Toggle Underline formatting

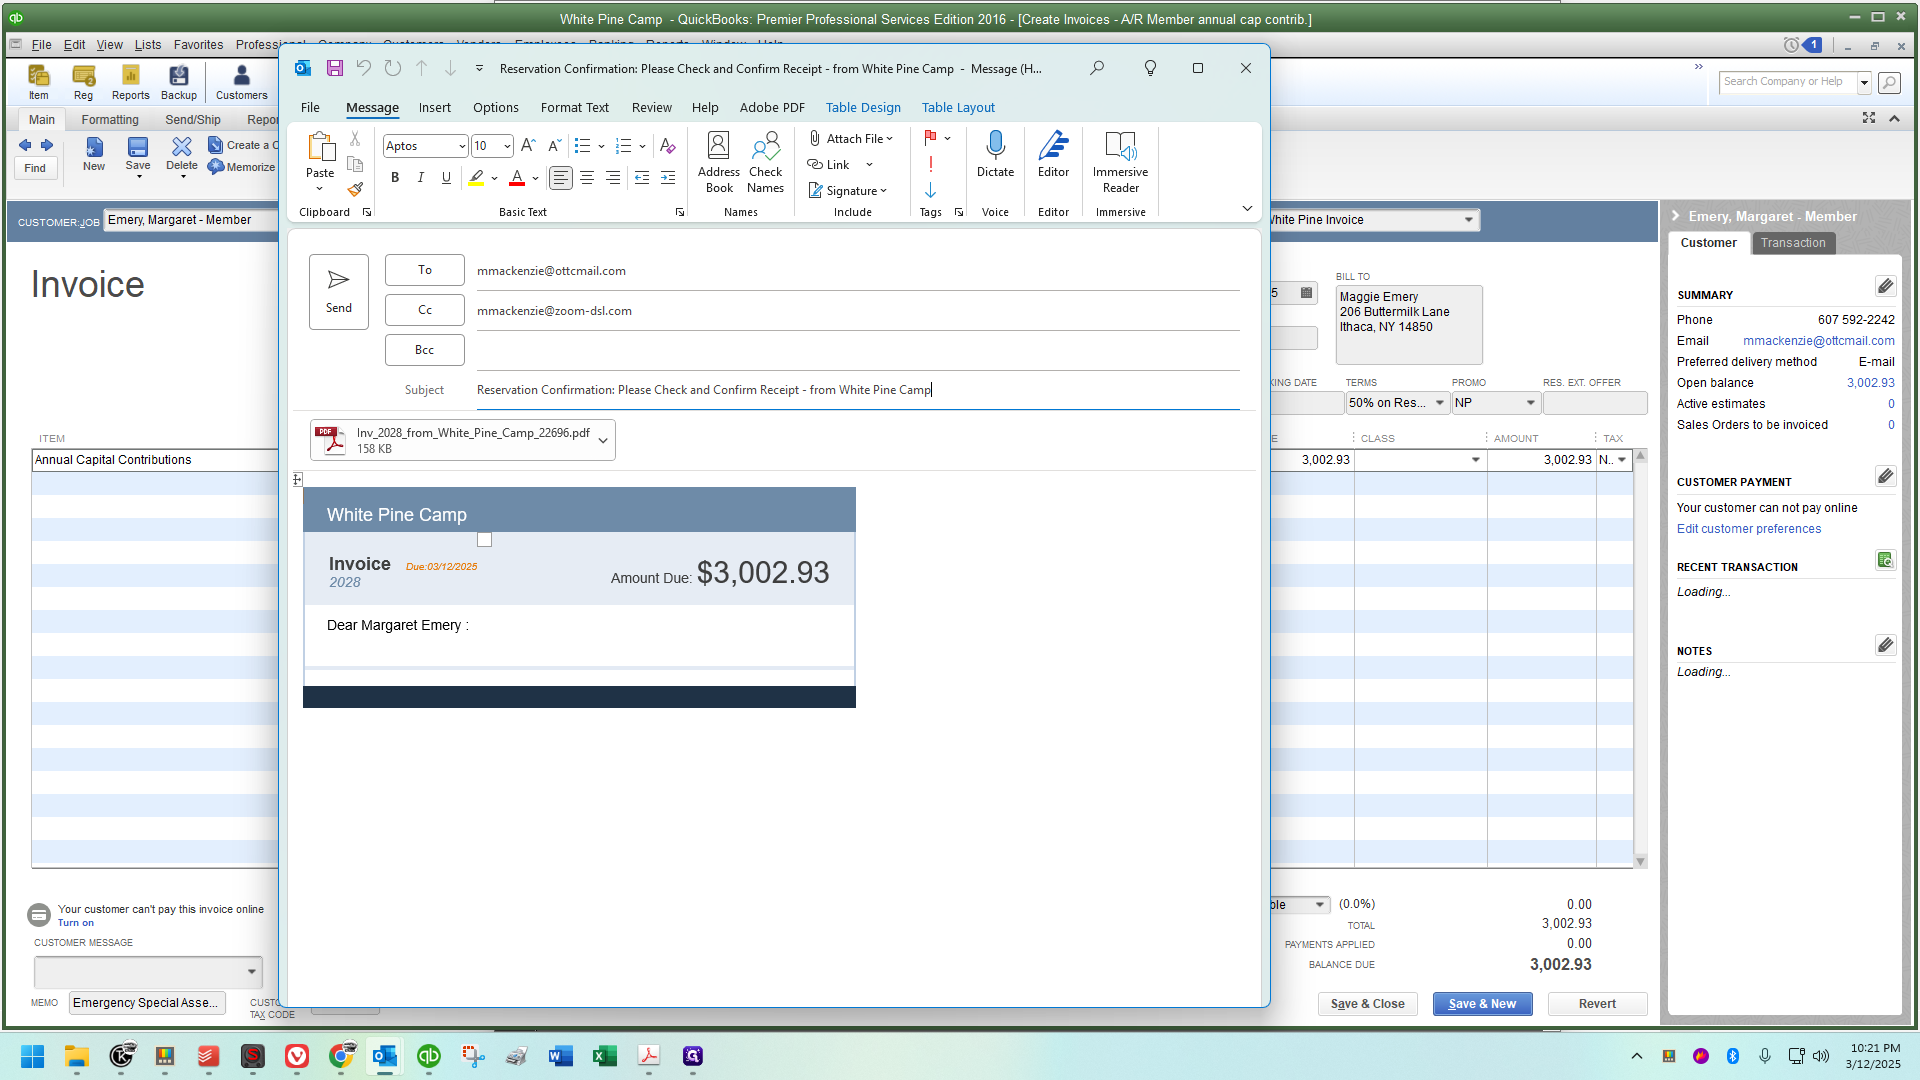tap(446, 178)
